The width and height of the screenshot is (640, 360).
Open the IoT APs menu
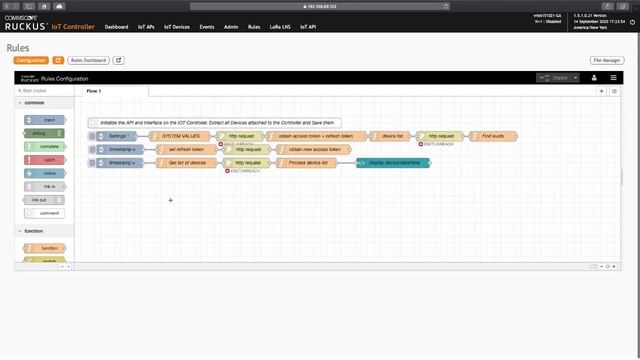click(146, 27)
